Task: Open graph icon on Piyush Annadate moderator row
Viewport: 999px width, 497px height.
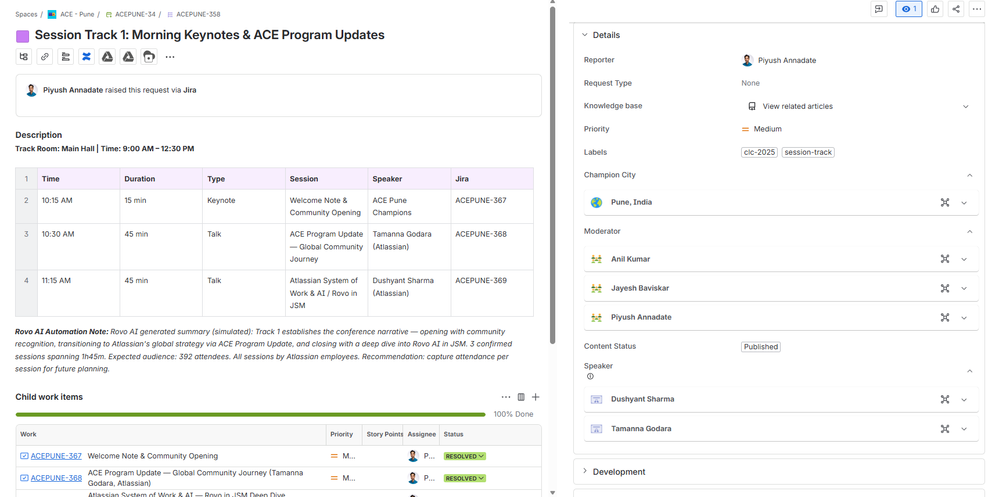Action: 945,317
